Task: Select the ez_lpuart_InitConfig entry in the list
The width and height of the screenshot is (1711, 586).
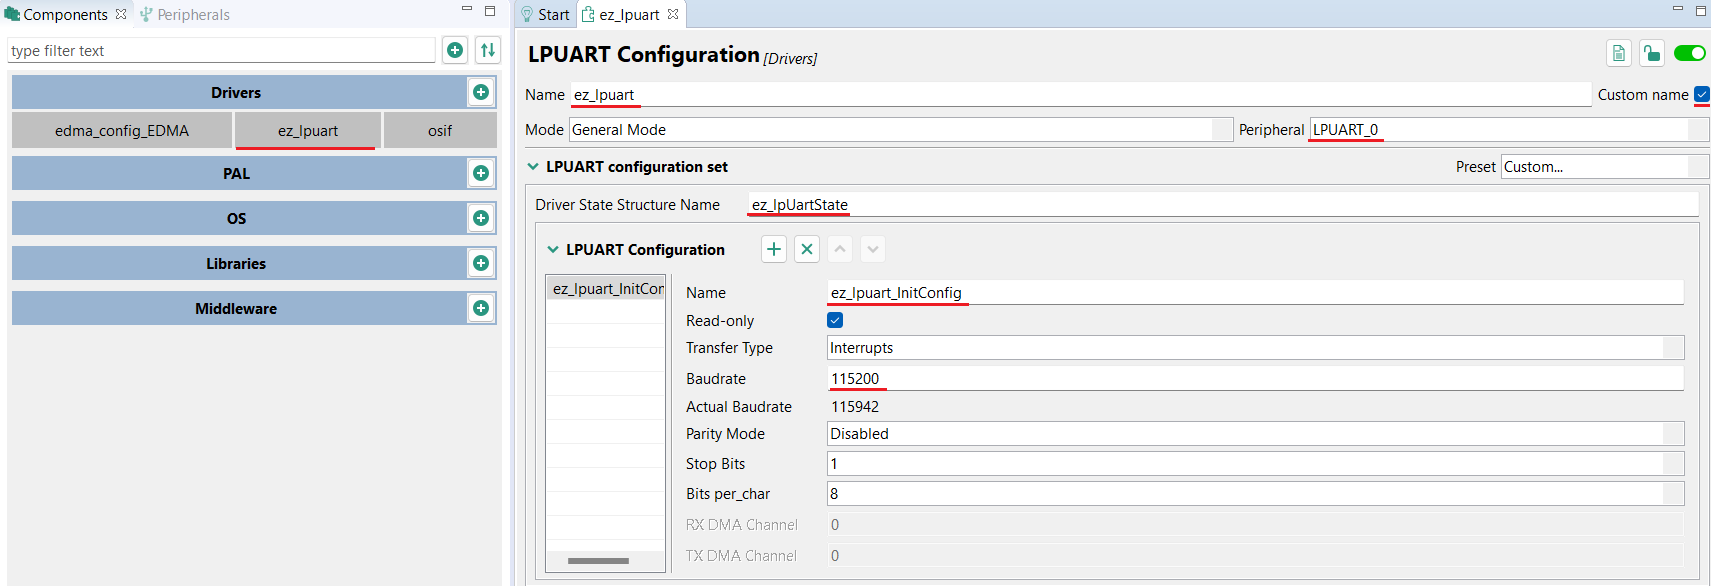Action: pos(606,289)
